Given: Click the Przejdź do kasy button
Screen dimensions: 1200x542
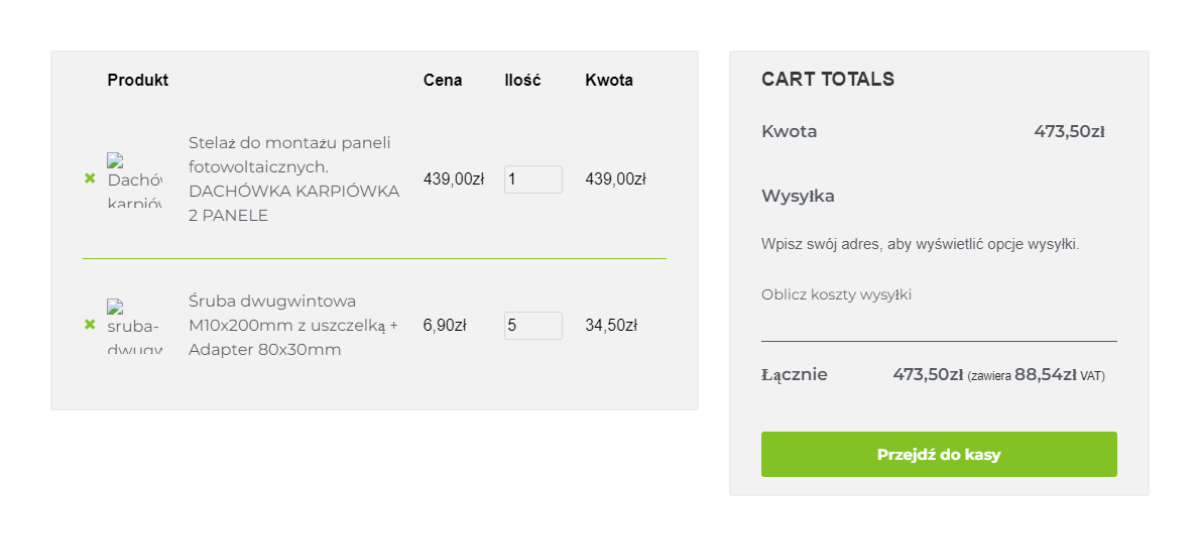Looking at the screenshot, I should [939, 454].
